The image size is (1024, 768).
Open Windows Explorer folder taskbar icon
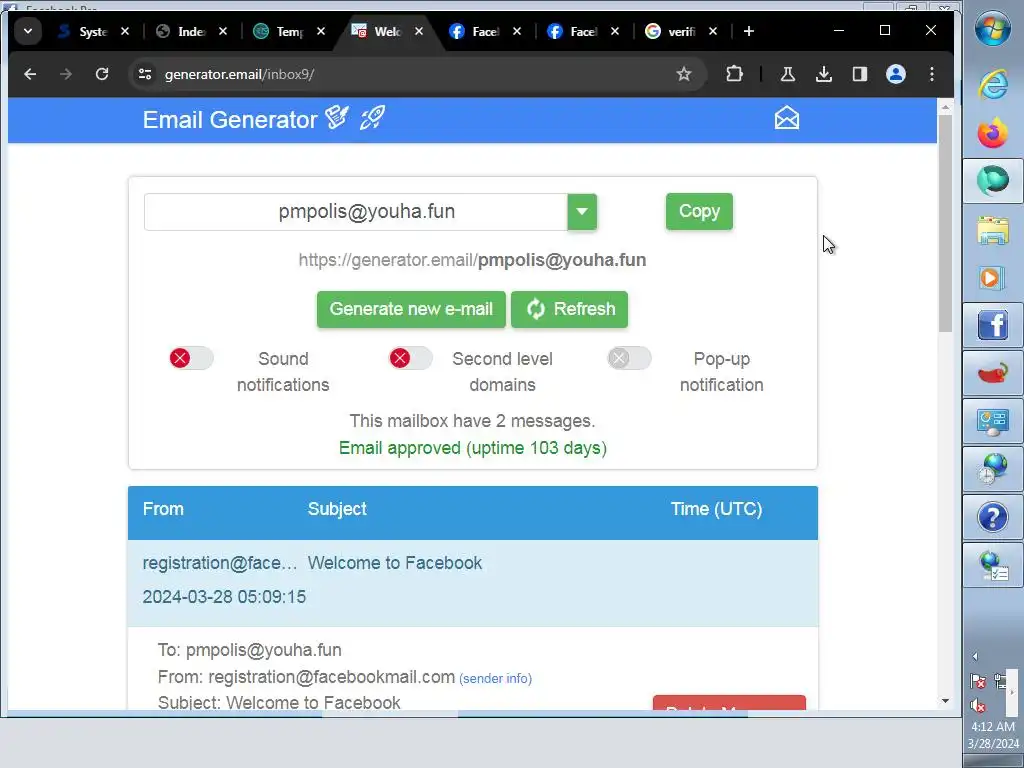993,230
